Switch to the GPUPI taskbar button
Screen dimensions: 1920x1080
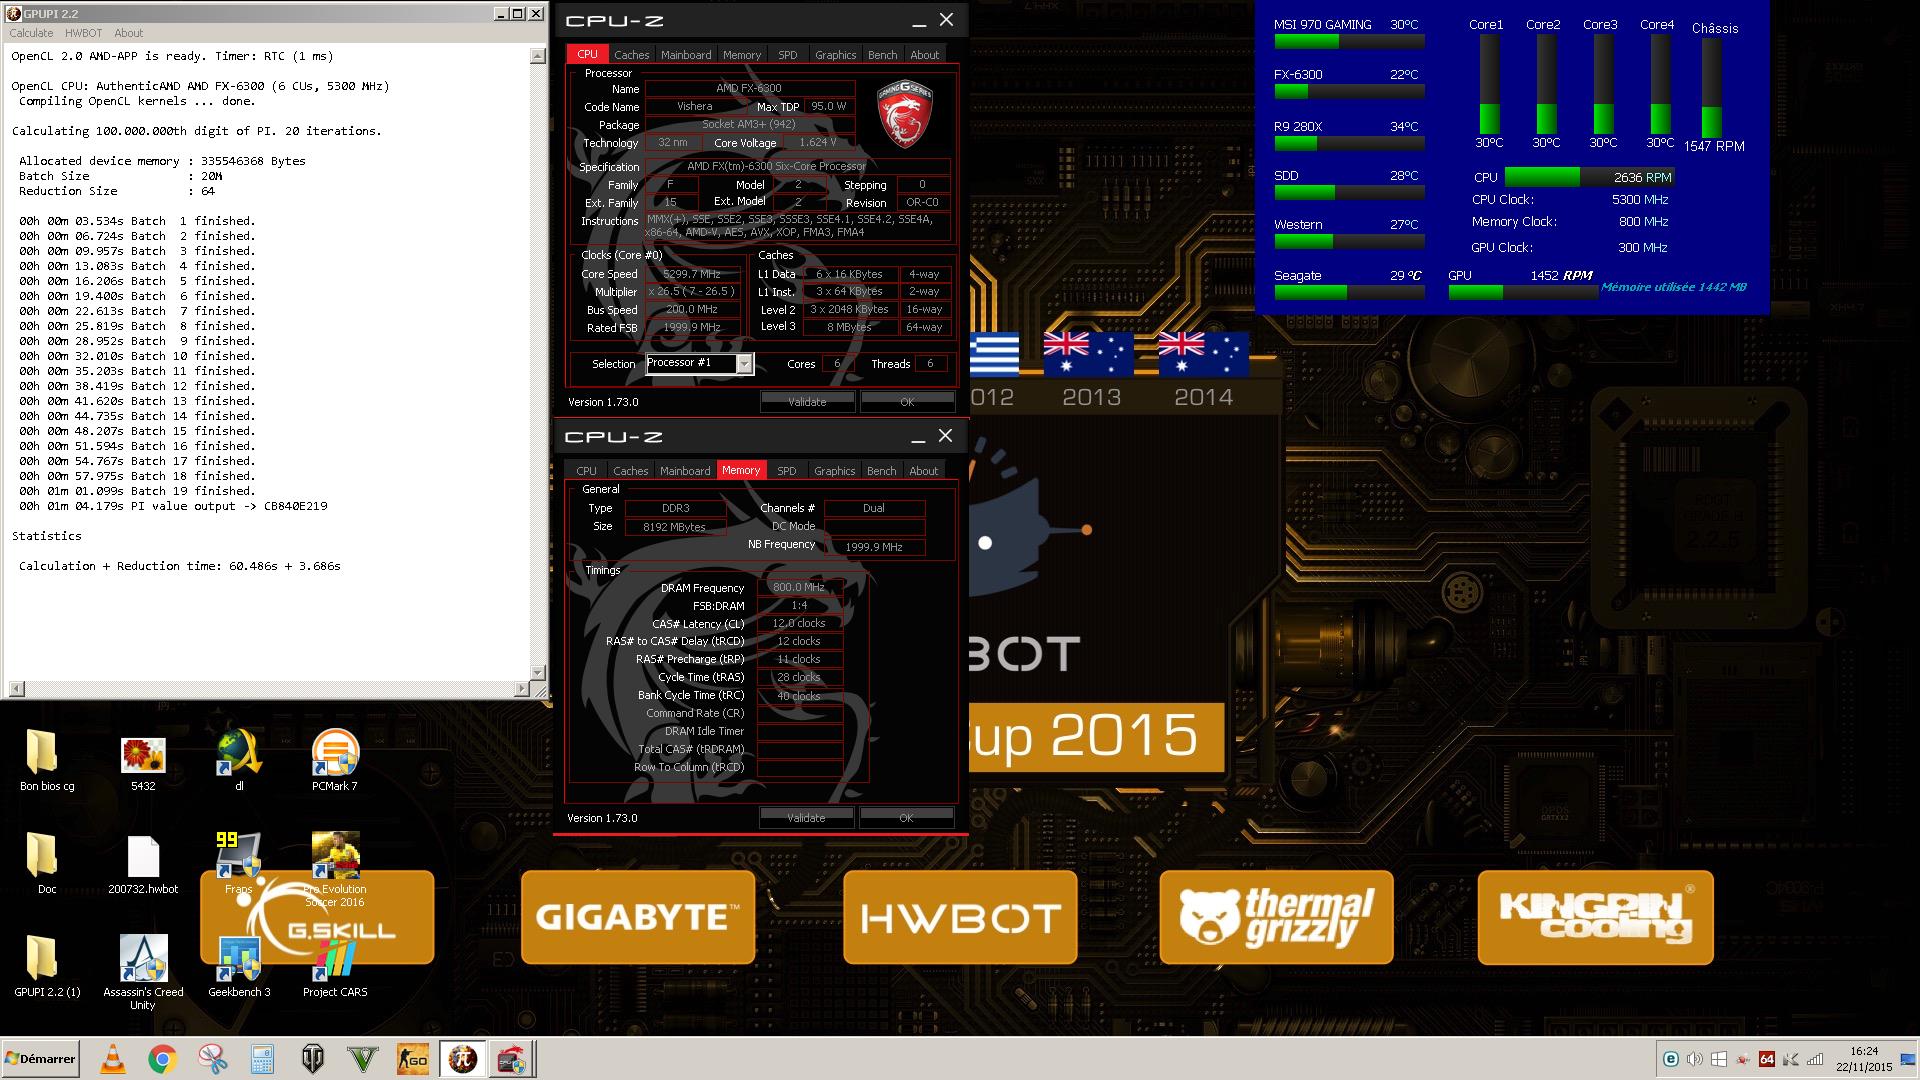(463, 1059)
